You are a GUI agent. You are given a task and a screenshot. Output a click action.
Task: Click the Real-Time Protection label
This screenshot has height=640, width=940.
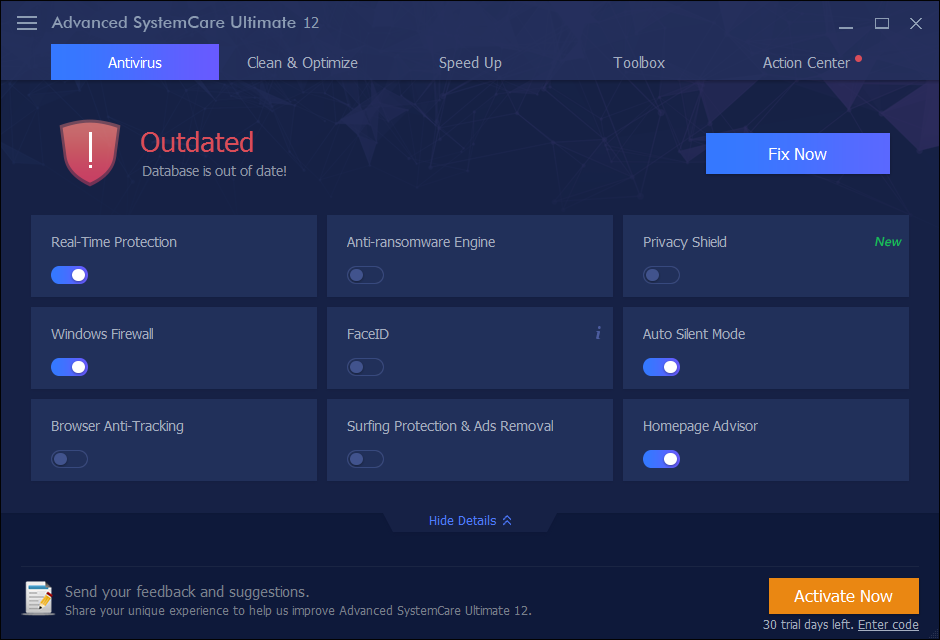point(114,242)
